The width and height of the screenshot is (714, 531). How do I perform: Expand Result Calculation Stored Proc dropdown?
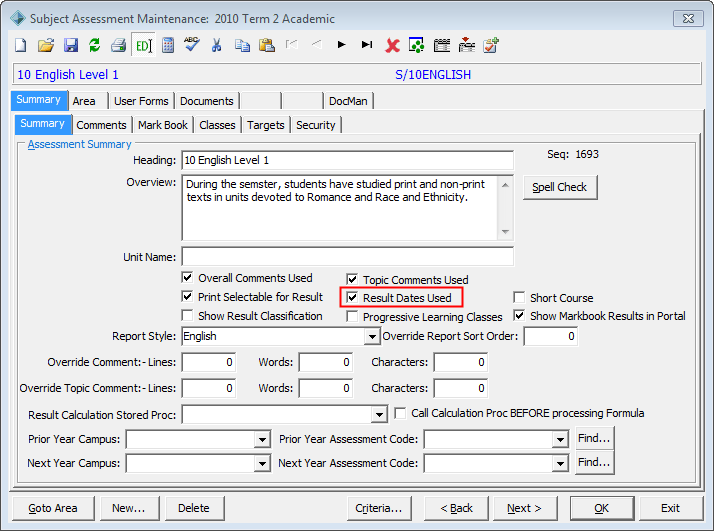click(x=379, y=415)
